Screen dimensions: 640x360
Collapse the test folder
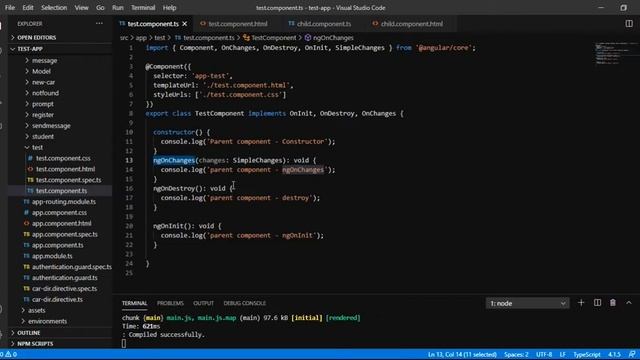tap(37, 147)
